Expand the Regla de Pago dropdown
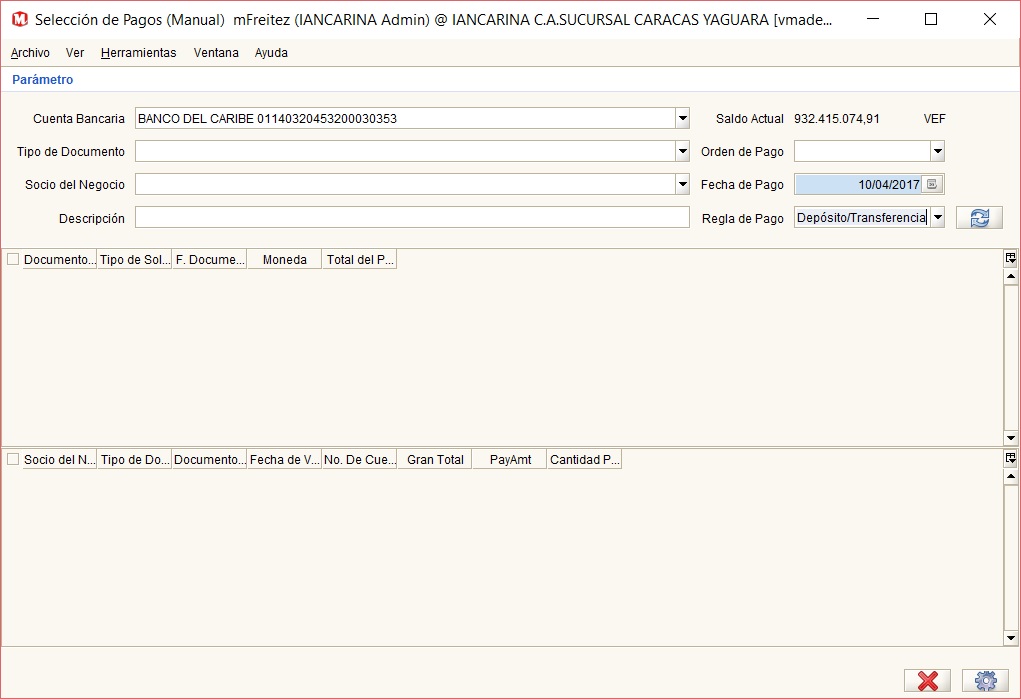 938,218
